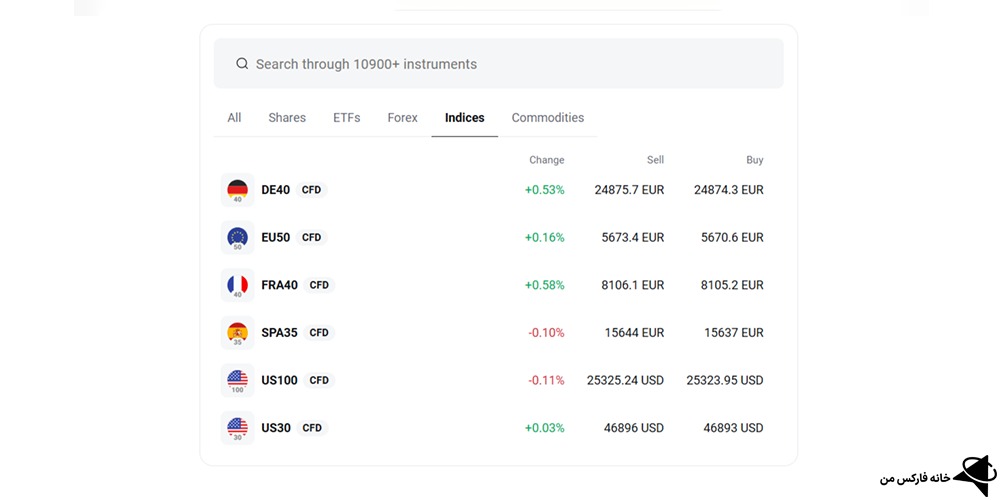Click the CFD badge next to SPA35
The width and height of the screenshot is (1000, 500).
coord(319,333)
